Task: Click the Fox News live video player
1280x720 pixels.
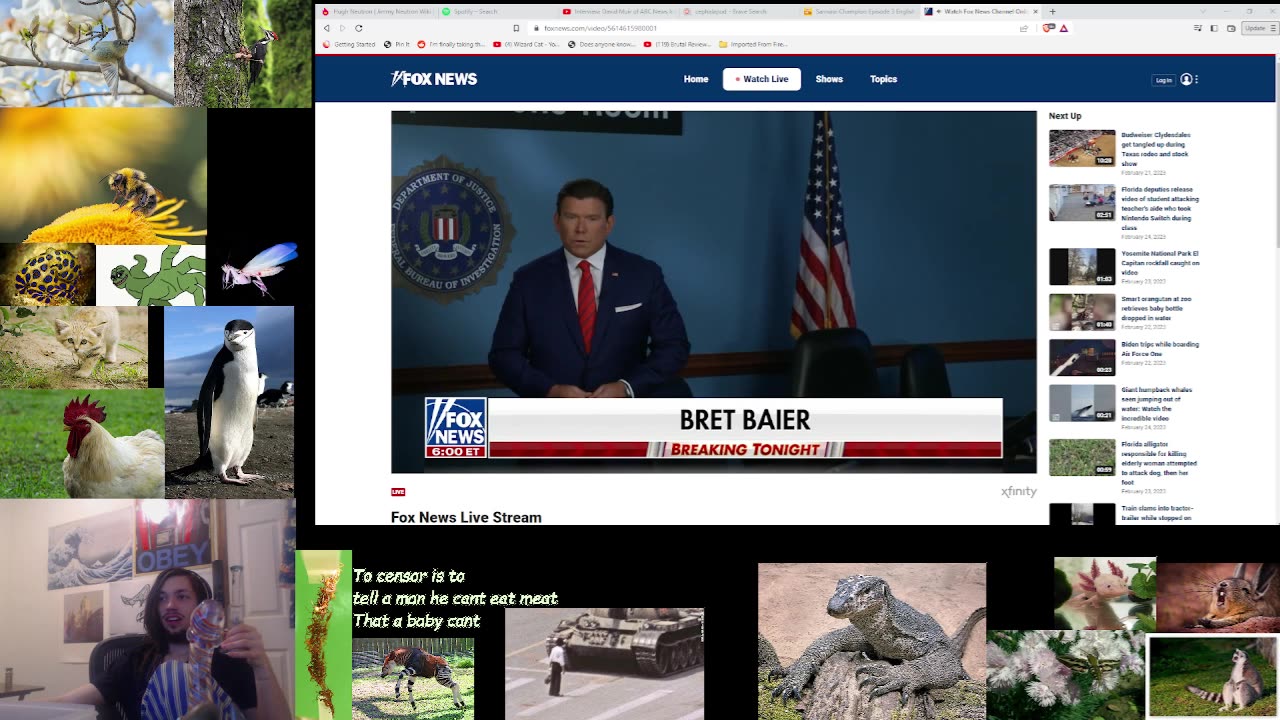Action: [x=714, y=292]
